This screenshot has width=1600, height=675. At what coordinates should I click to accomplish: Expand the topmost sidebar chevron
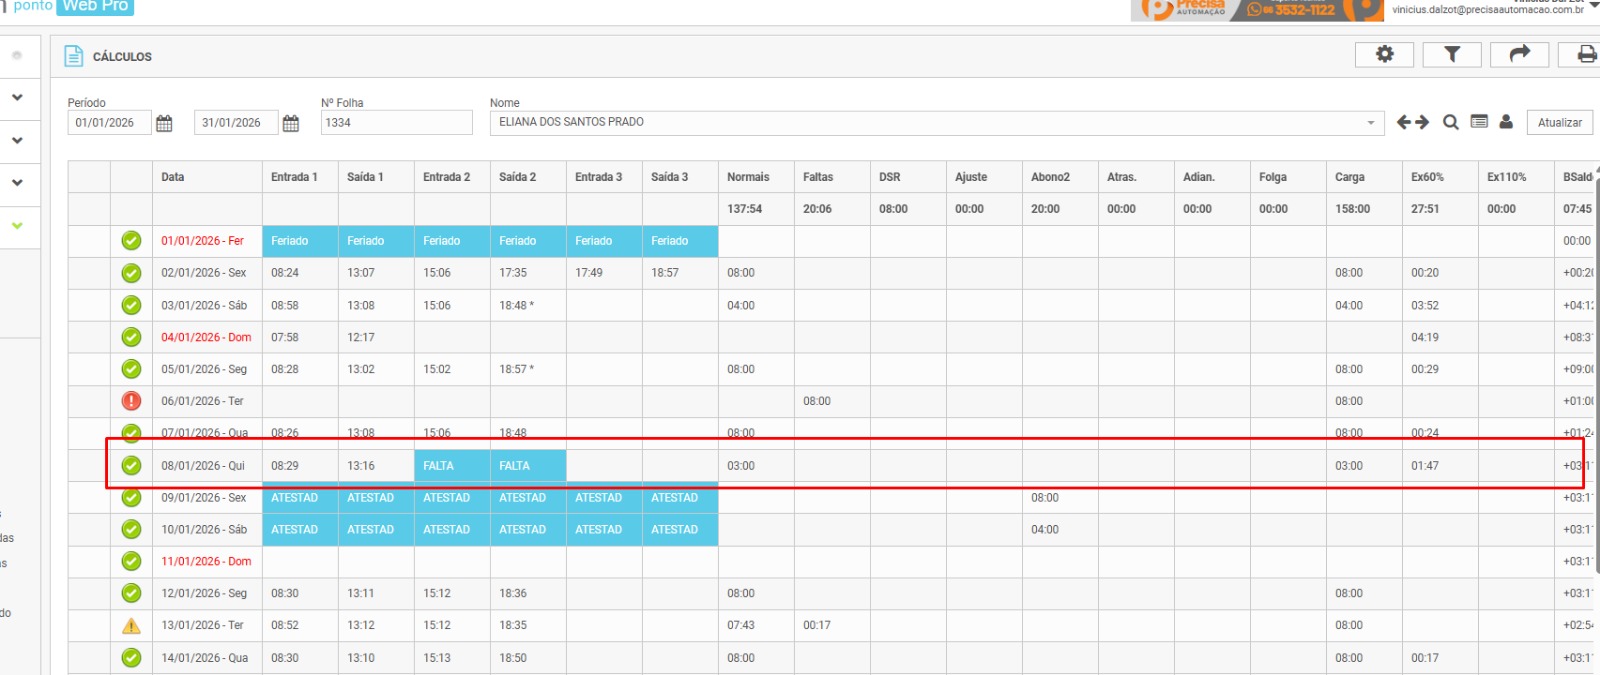[x=17, y=98]
